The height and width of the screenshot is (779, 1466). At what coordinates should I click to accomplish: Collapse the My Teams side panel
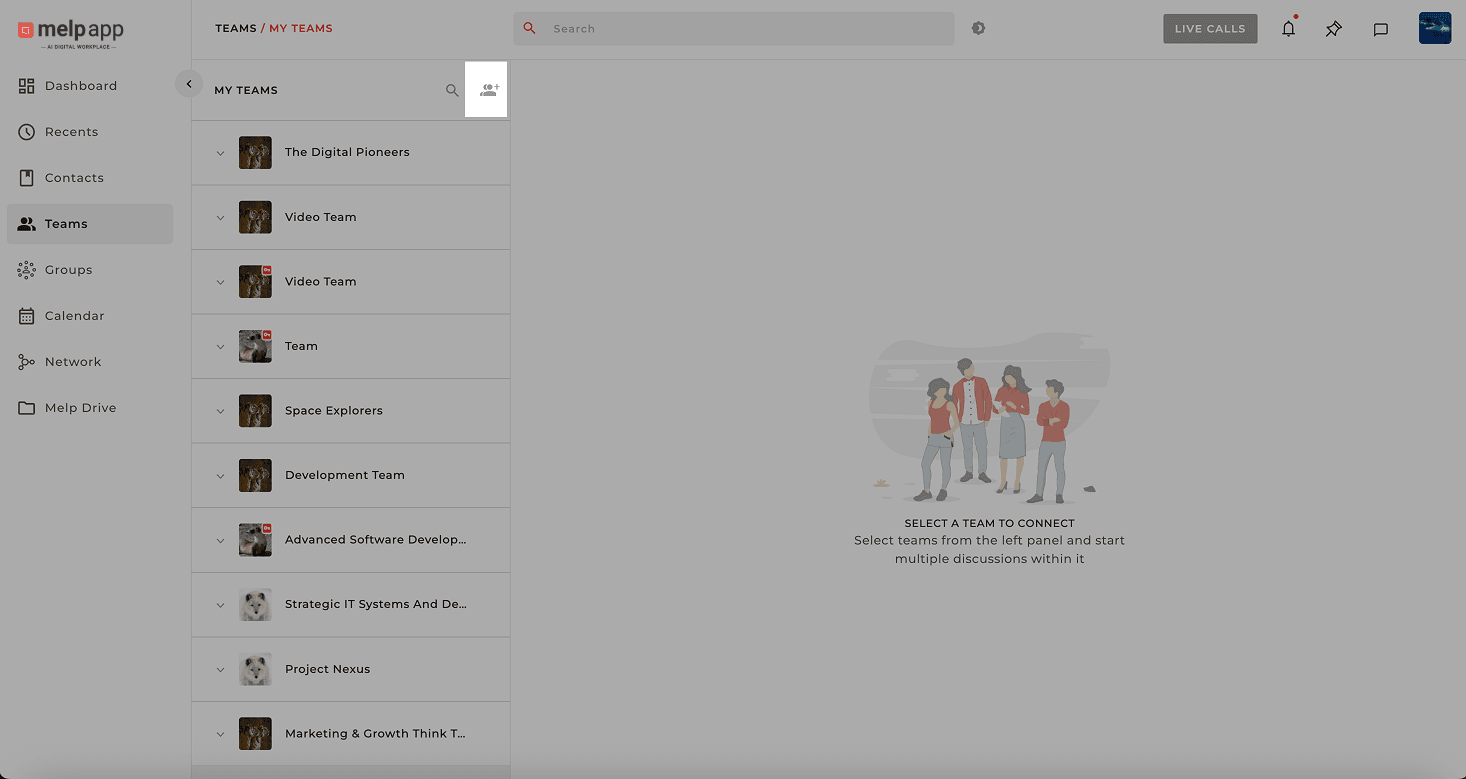tap(189, 84)
